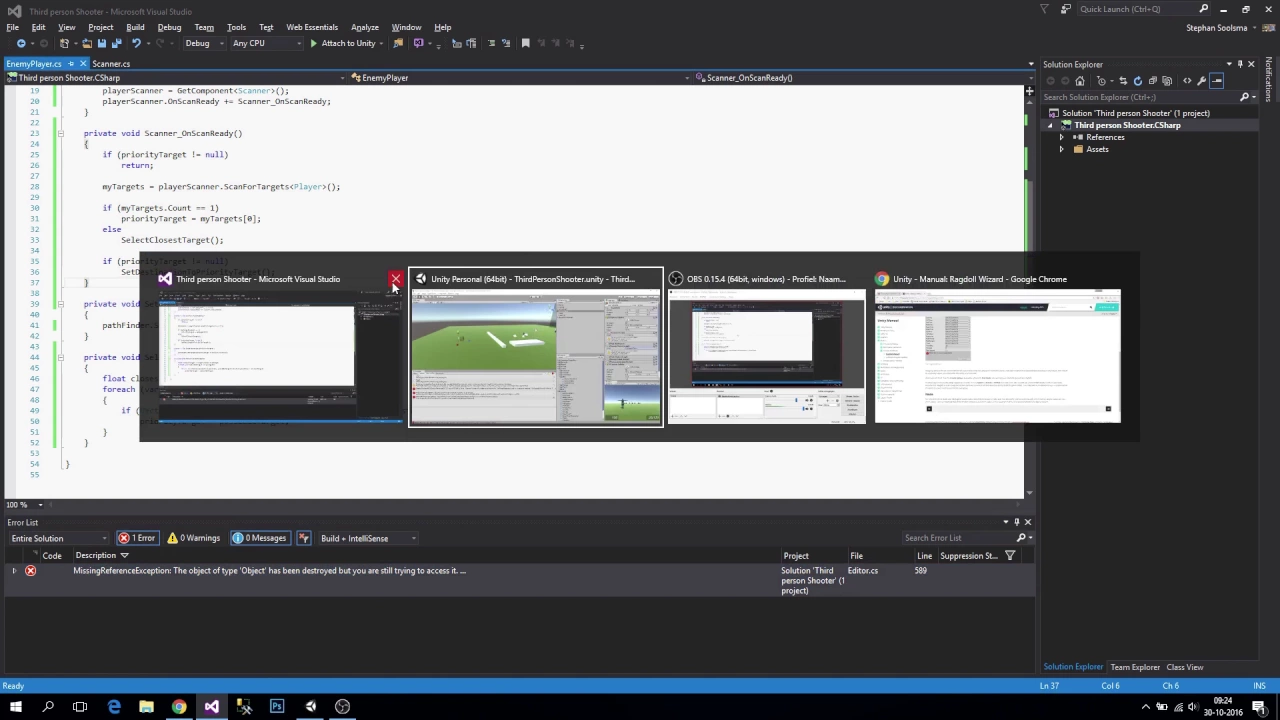Open the Stephan Soolsma account dropdown
This screenshot has width=1280, height=720.
coord(1222,28)
